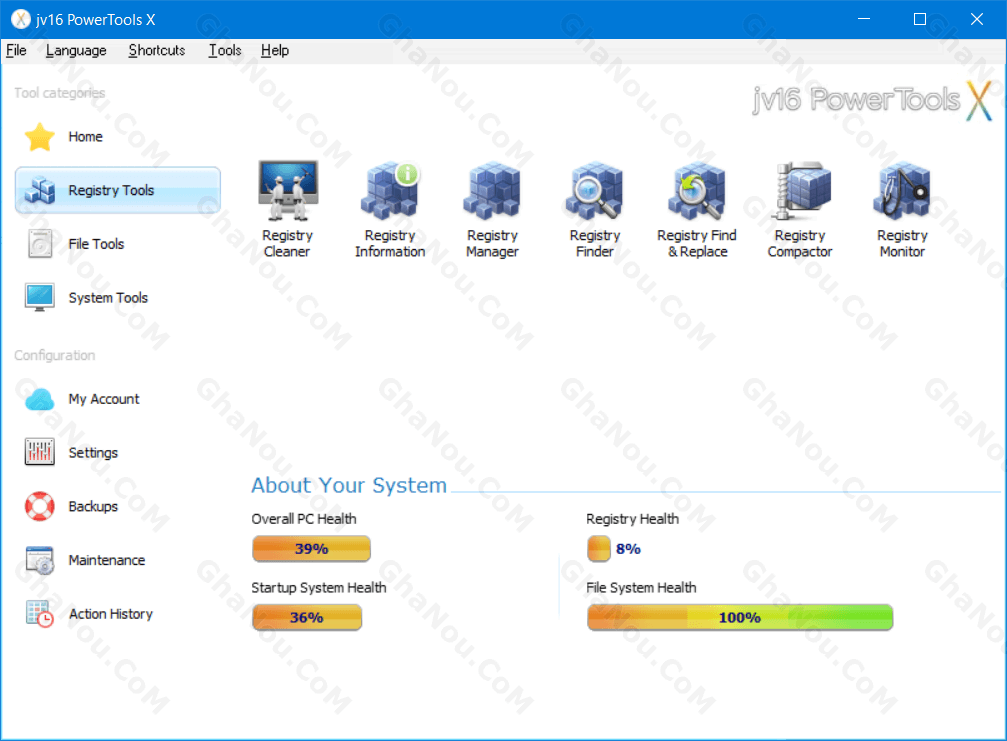Viewport: 1007px width, 741px height.
Task: Open the Registry Monitor stethoscope icon
Action: (x=902, y=190)
